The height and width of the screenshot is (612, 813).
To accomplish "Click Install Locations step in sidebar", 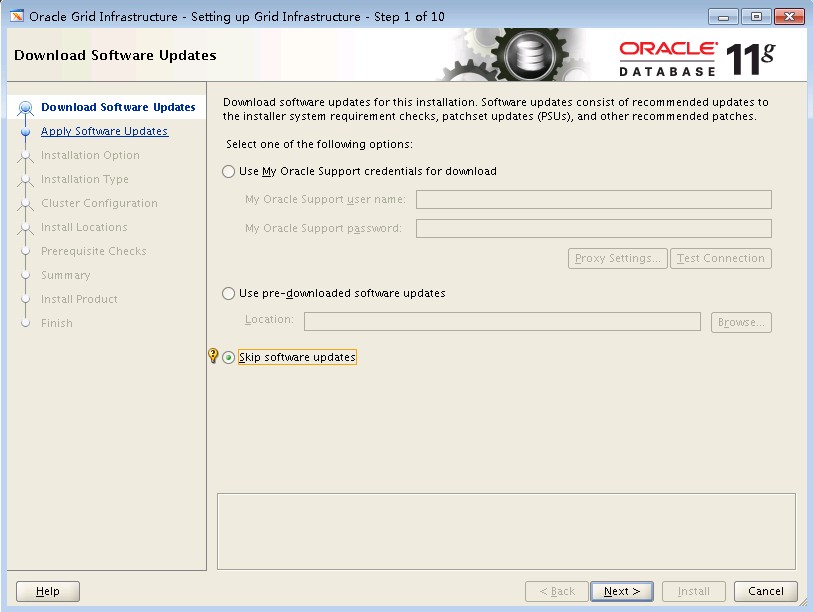I will [x=84, y=227].
